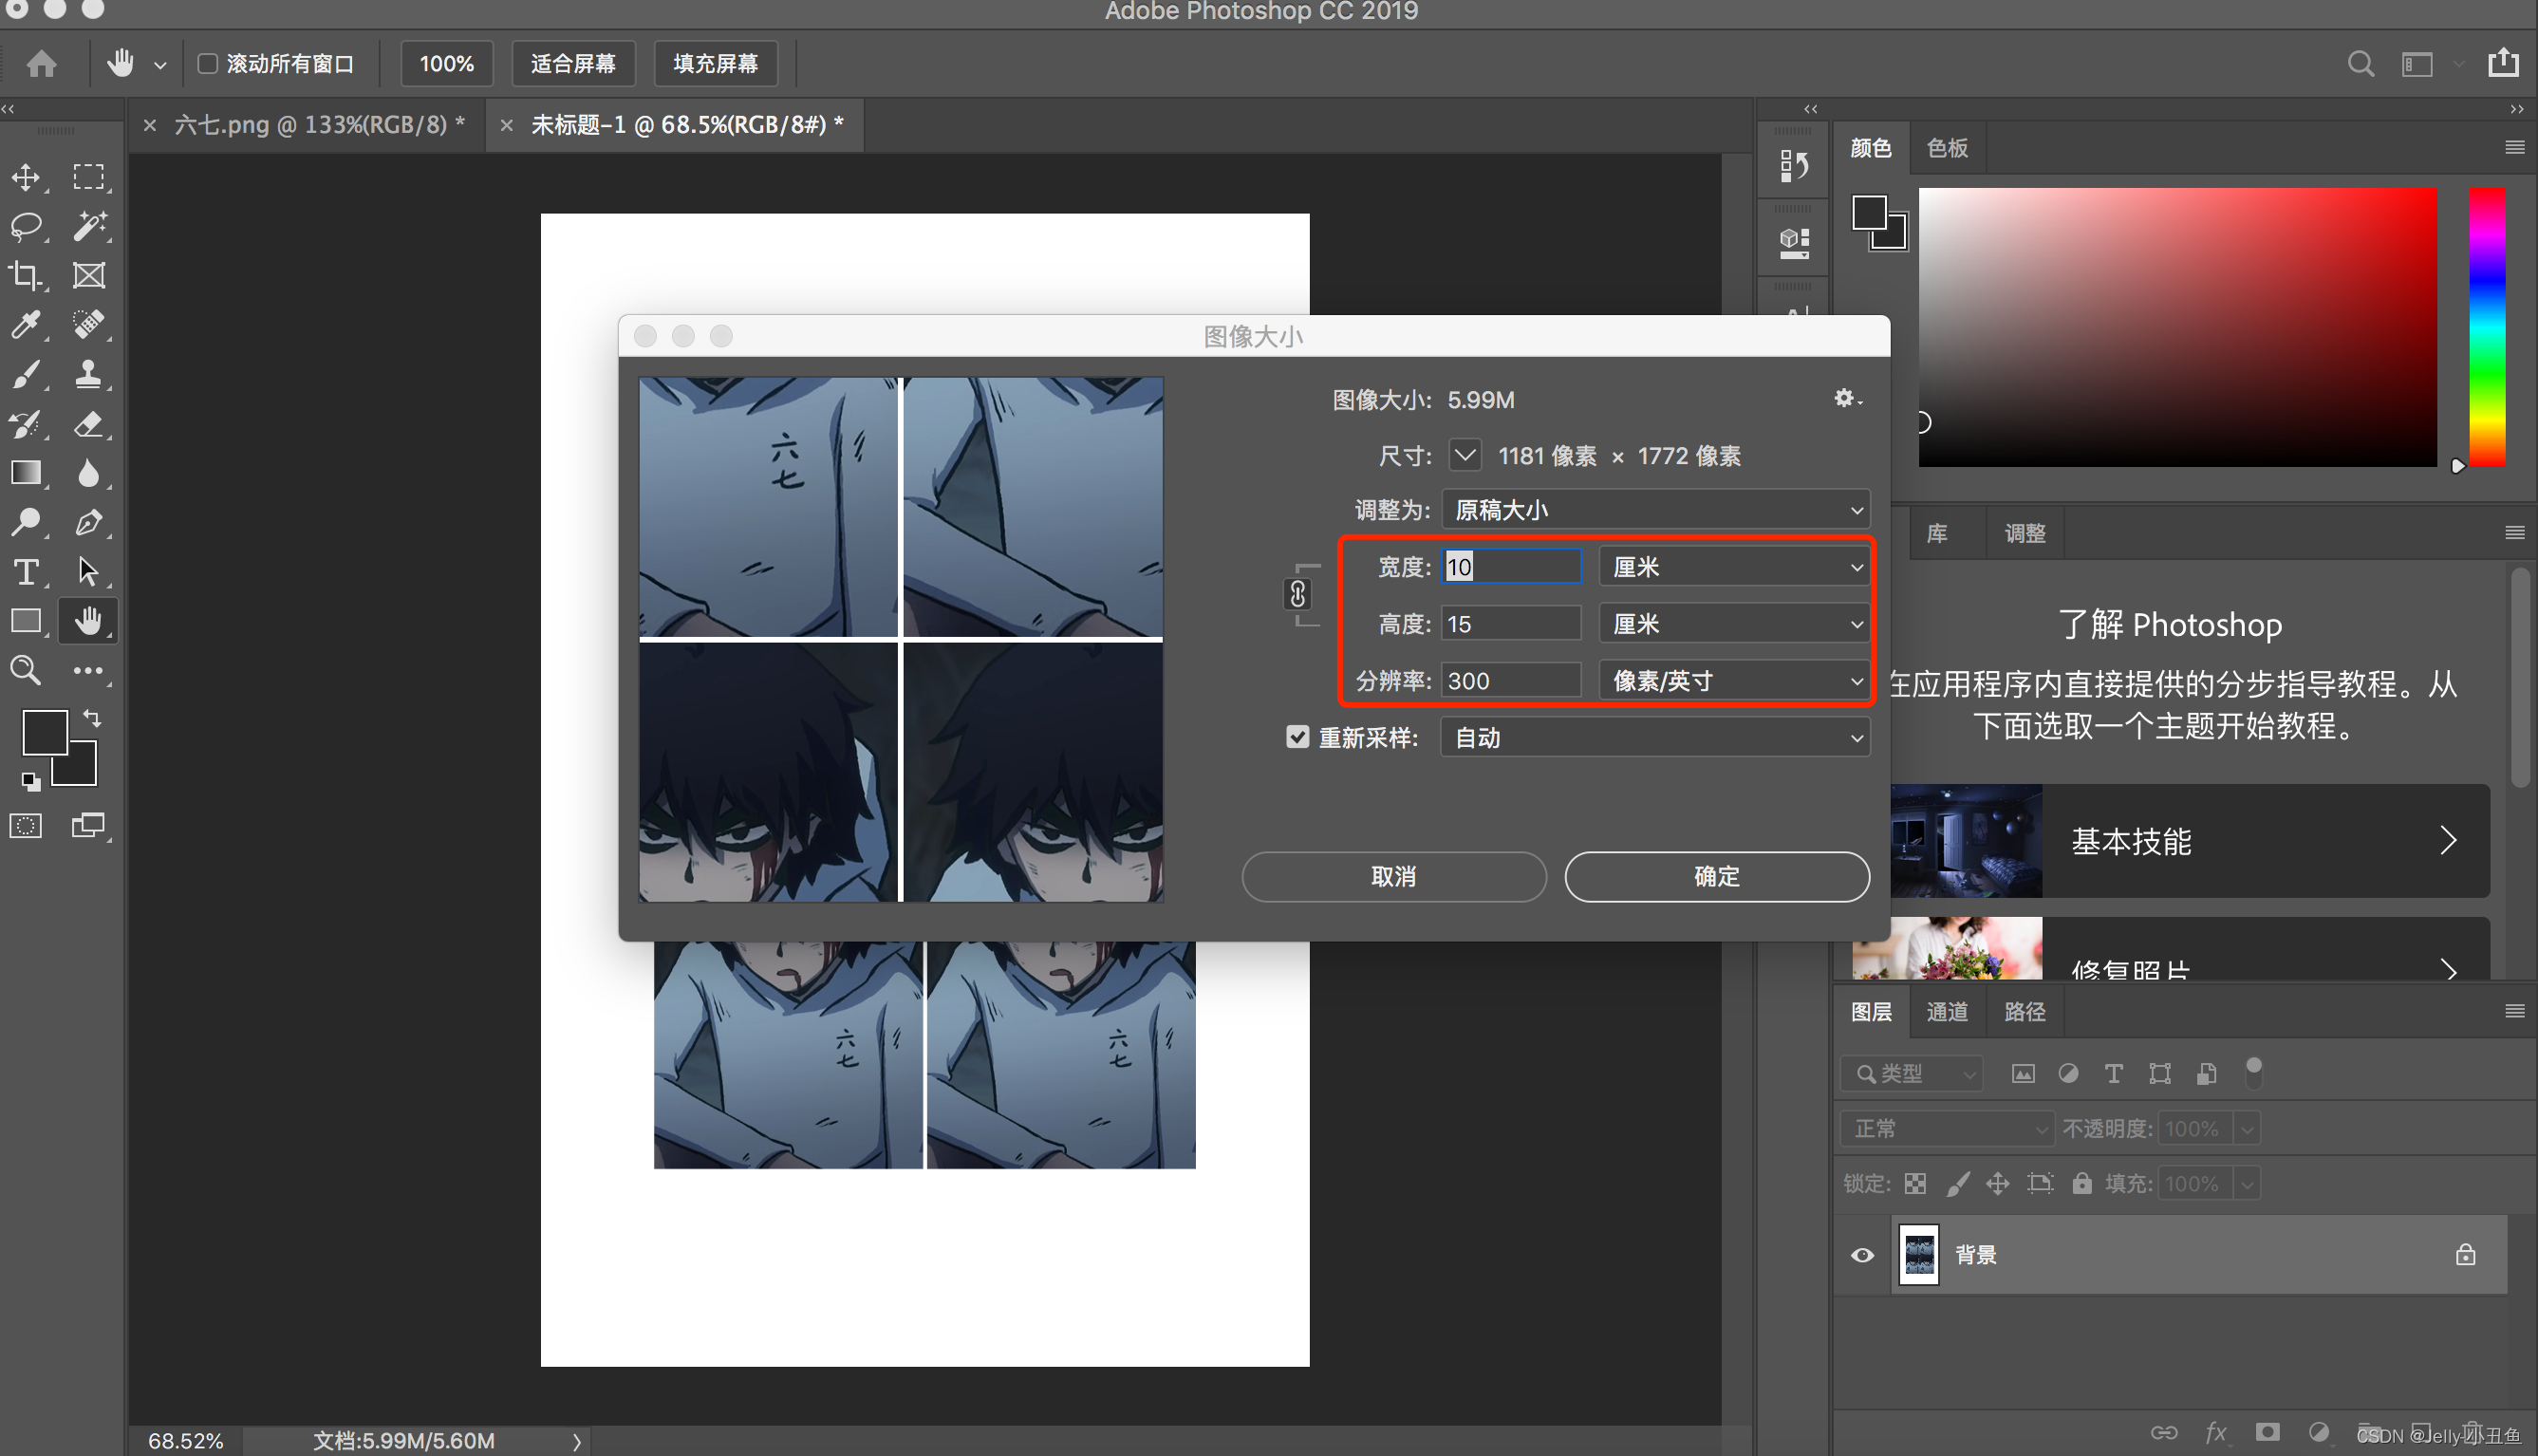This screenshot has height=1456, width=2538.
Task: Hide the 背景 layer with eye icon
Action: tap(1862, 1255)
